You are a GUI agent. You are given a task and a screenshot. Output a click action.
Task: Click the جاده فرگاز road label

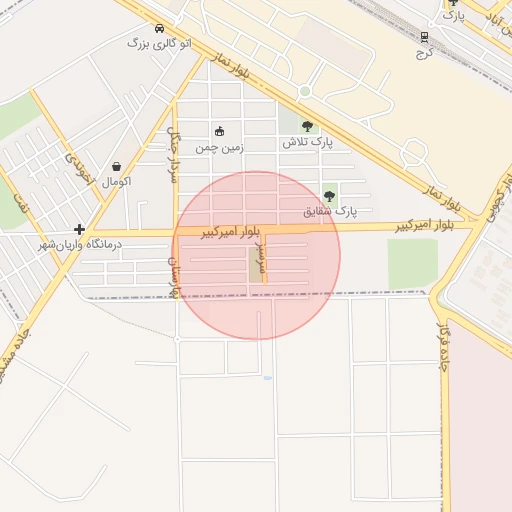click(x=444, y=347)
